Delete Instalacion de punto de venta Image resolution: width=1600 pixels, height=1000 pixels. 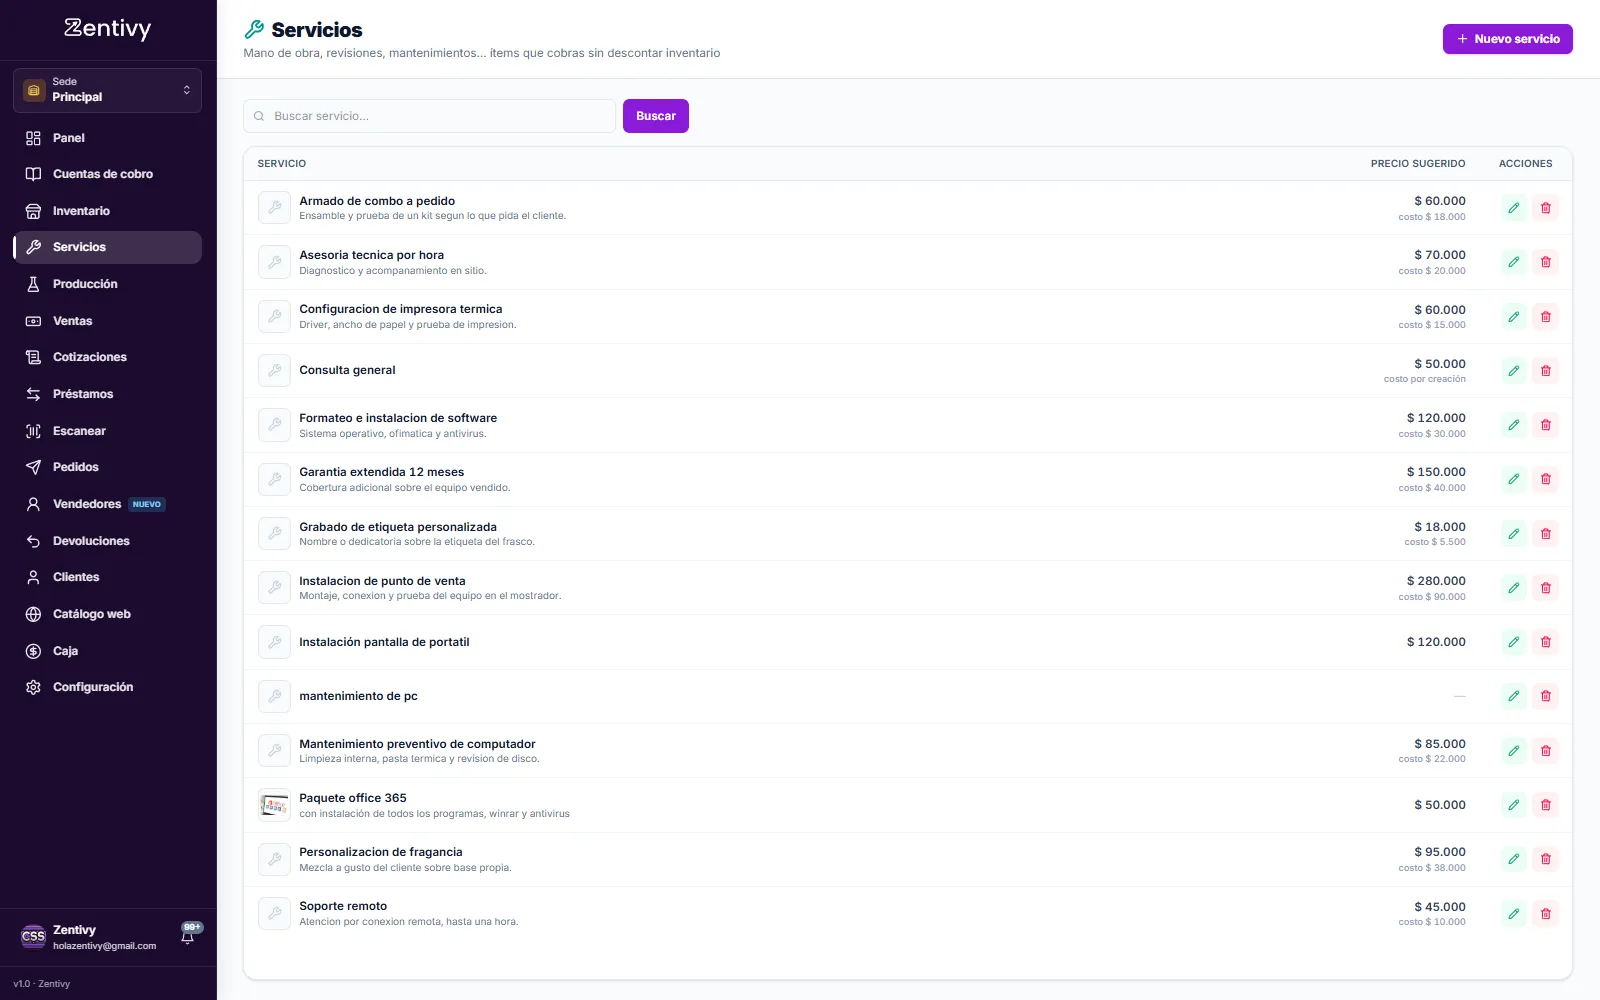(x=1546, y=588)
